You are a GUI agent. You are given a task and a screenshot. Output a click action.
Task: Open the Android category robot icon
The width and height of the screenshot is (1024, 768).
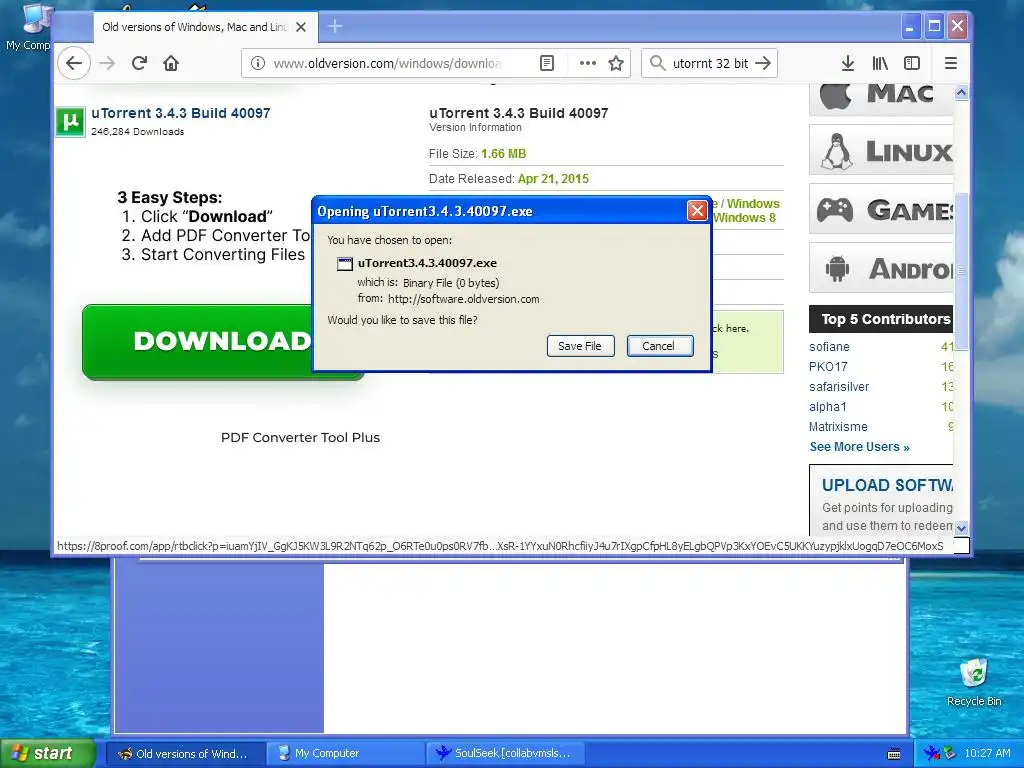tap(837, 268)
